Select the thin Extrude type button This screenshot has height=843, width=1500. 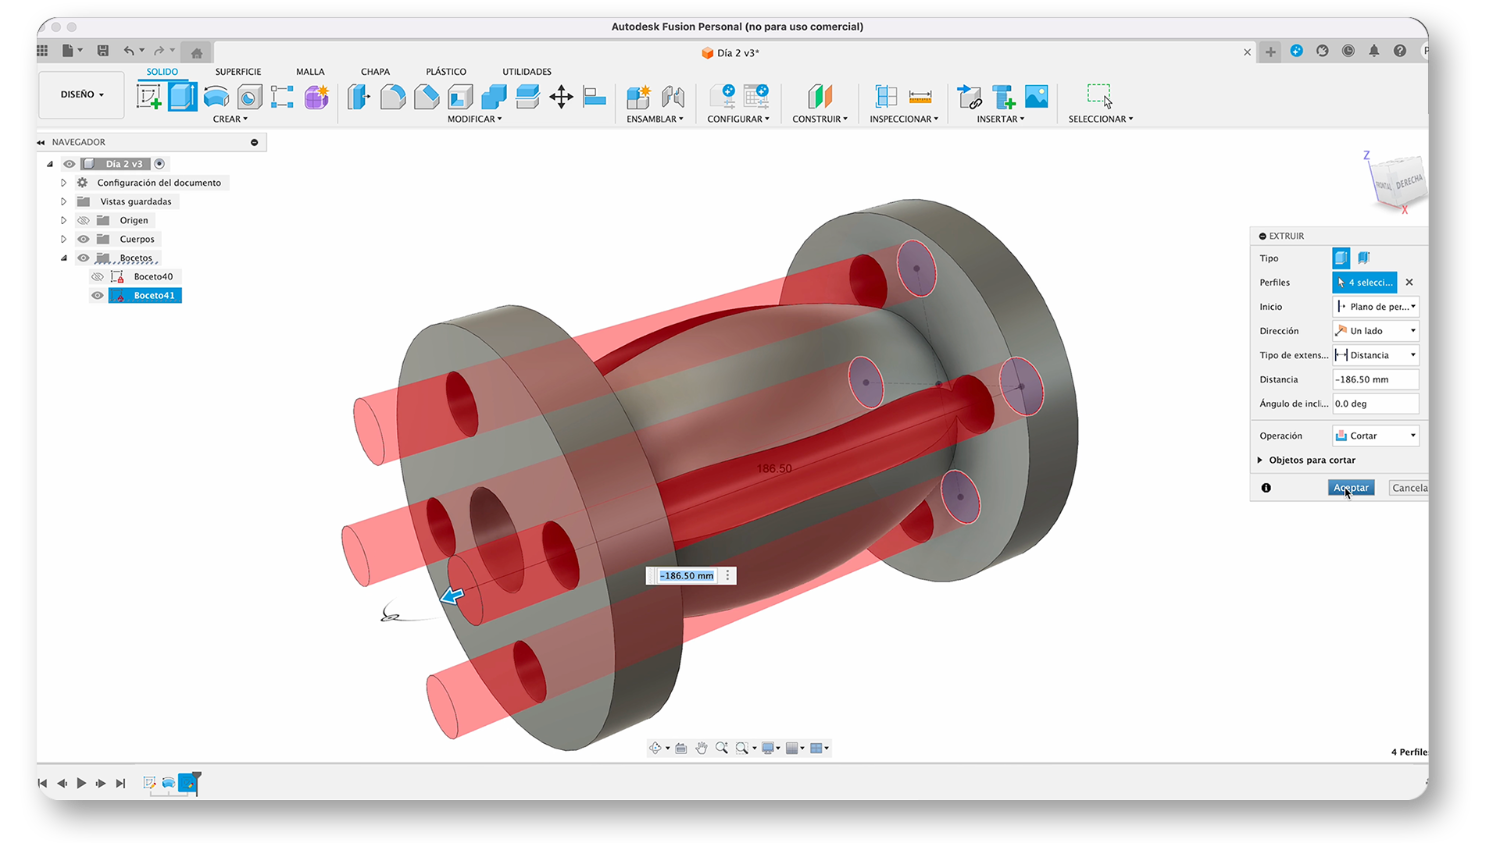[x=1364, y=258]
